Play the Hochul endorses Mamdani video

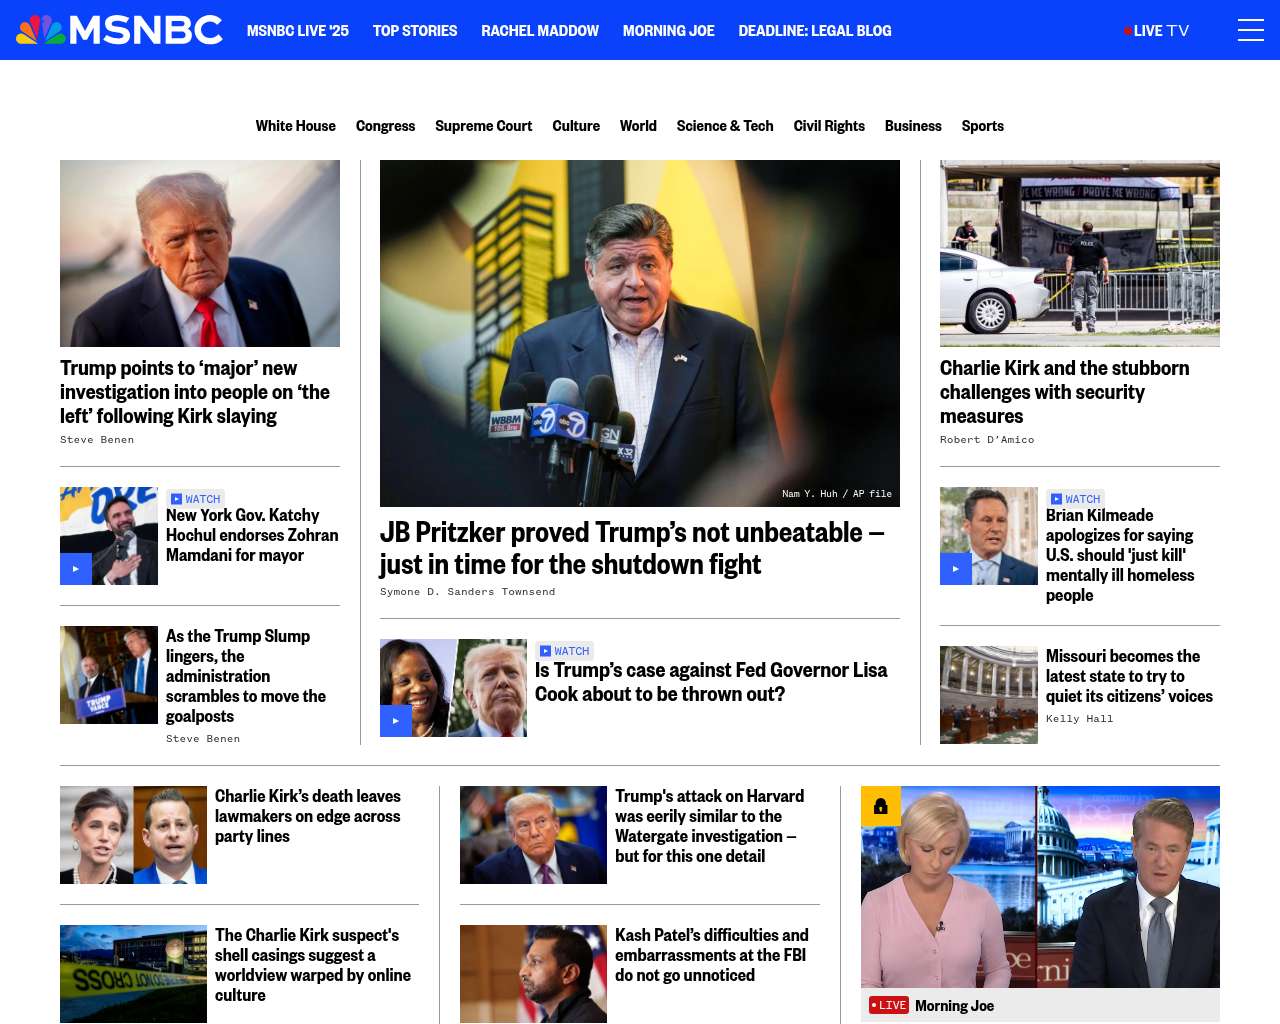(x=76, y=569)
